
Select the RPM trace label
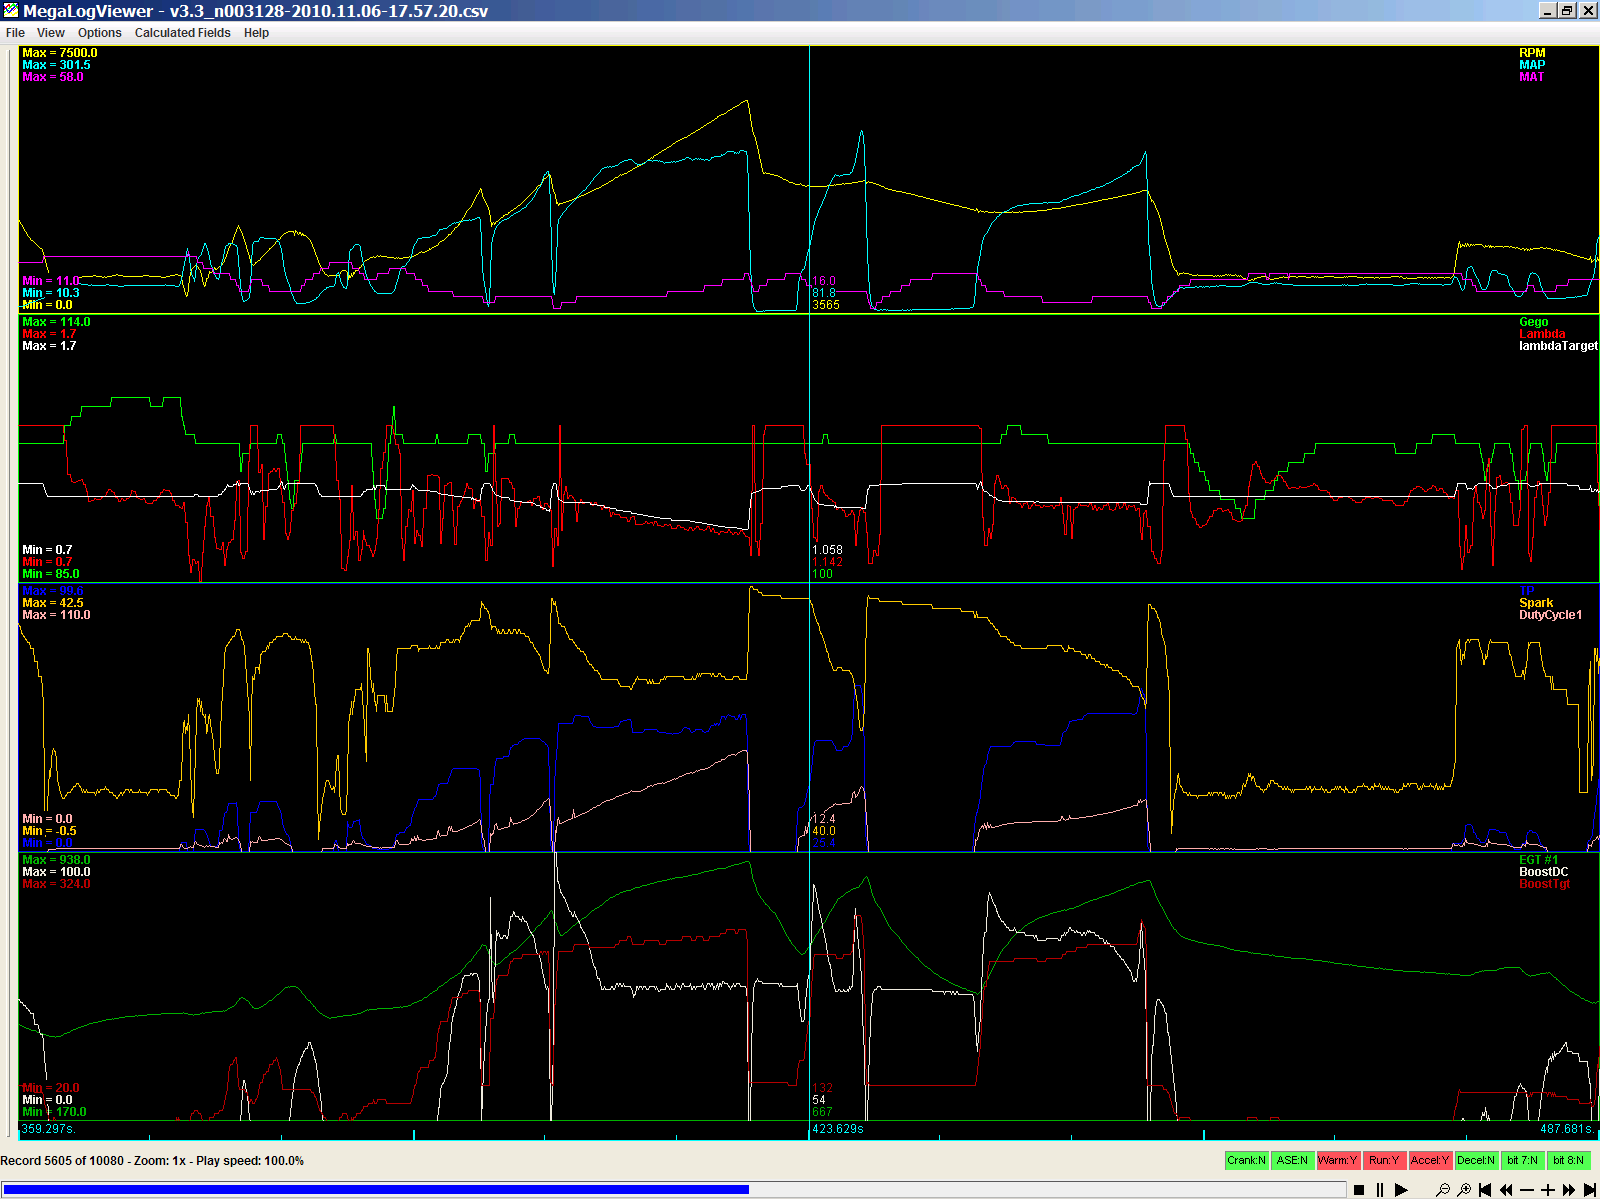pyautogui.click(x=1532, y=53)
